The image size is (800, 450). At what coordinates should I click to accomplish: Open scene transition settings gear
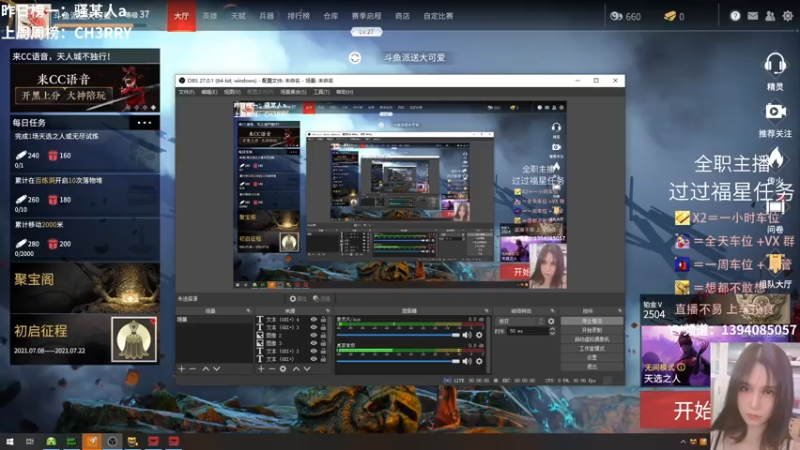pos(551,321)
